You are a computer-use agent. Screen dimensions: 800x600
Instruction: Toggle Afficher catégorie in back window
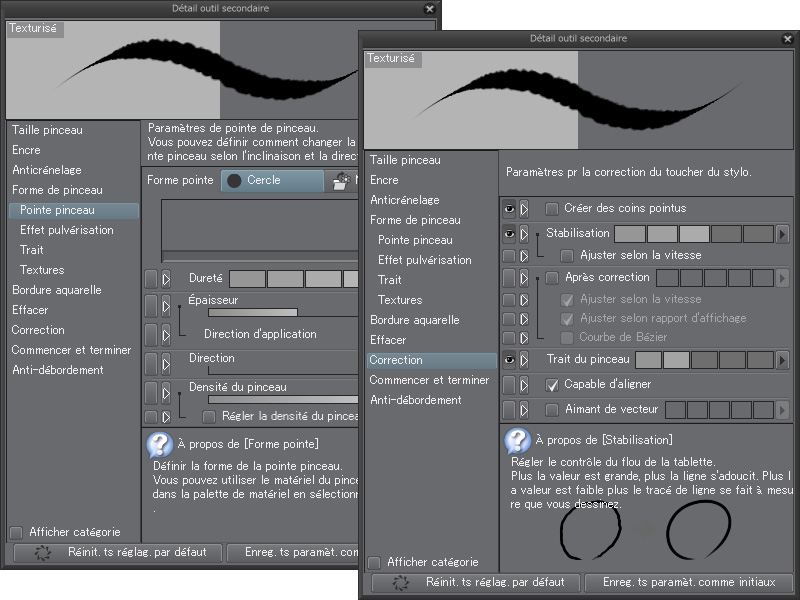click(16, 533)
